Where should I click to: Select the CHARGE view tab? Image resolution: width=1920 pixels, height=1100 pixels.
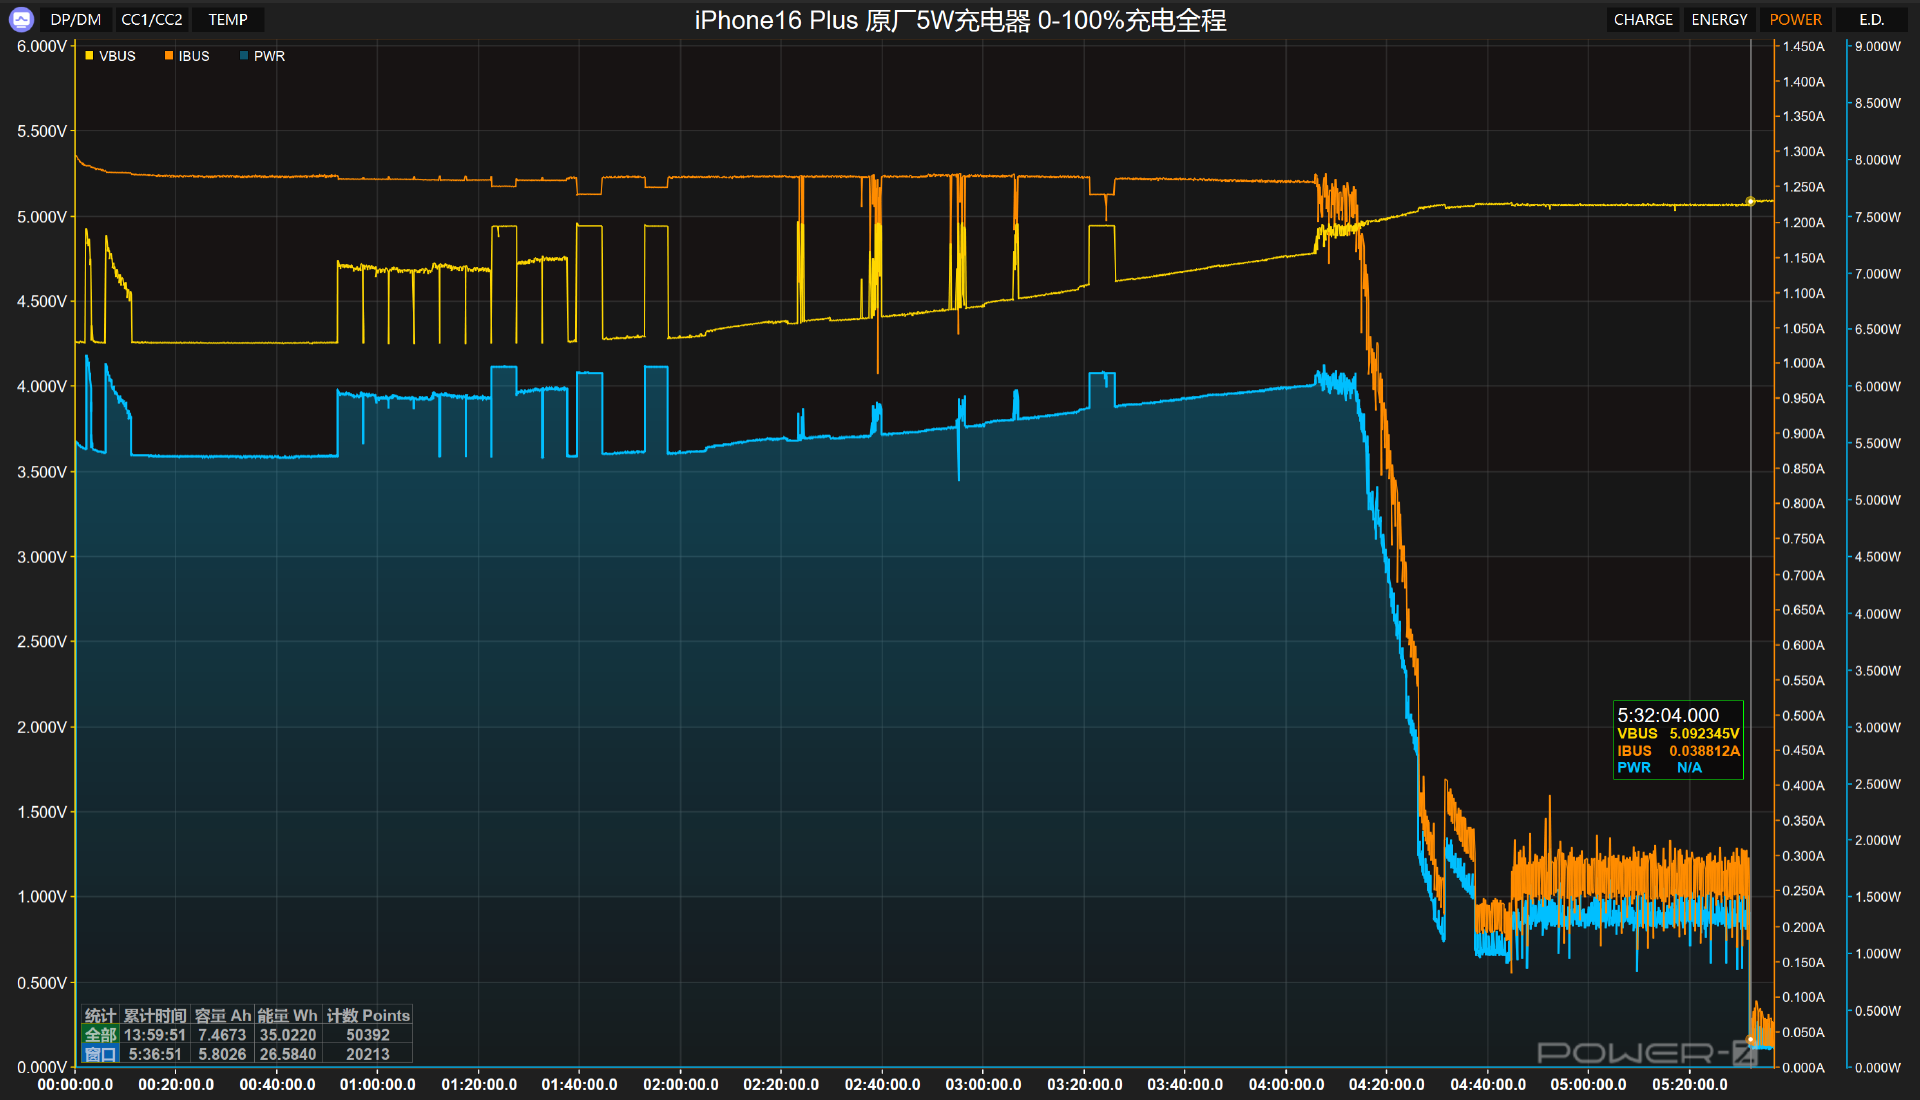click(x=1643, y=19)
